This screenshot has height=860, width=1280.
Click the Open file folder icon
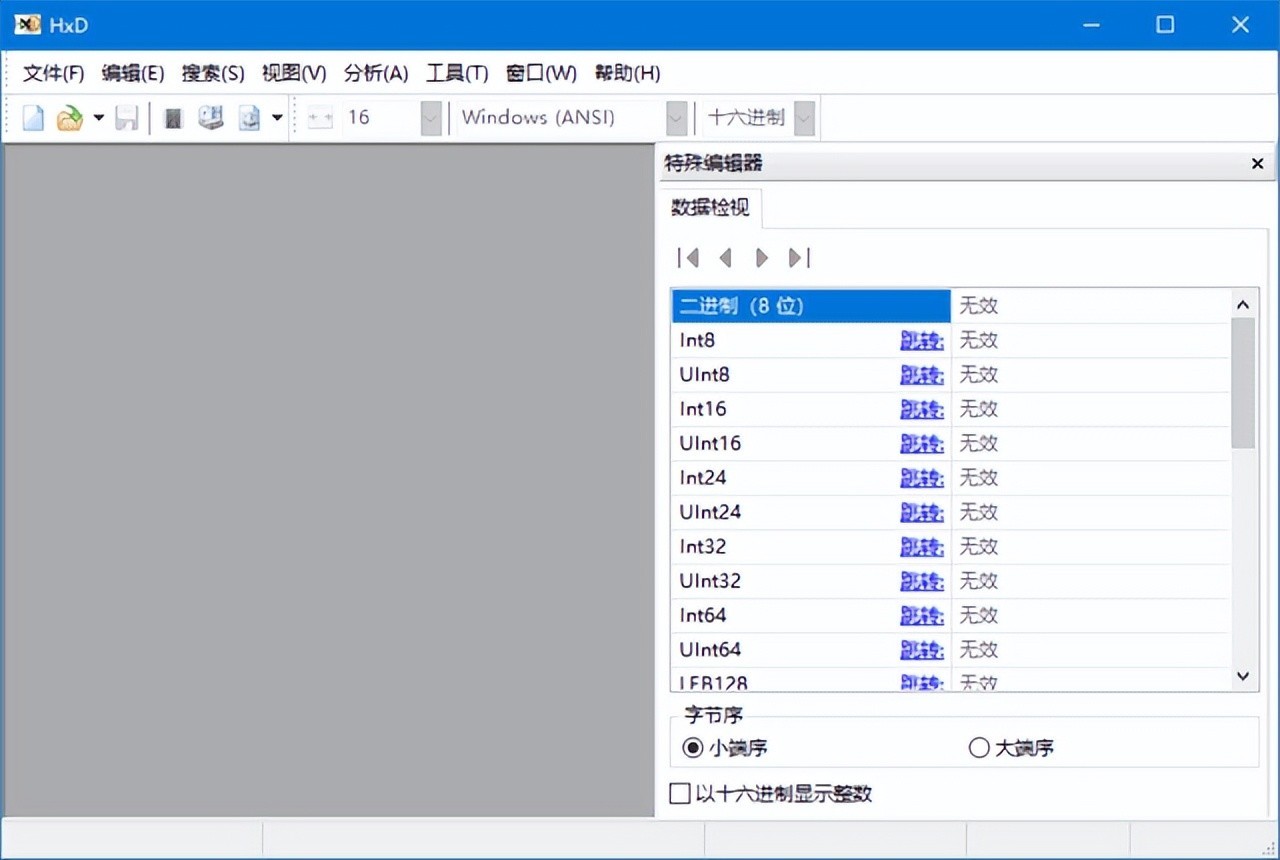click(68, 118)
